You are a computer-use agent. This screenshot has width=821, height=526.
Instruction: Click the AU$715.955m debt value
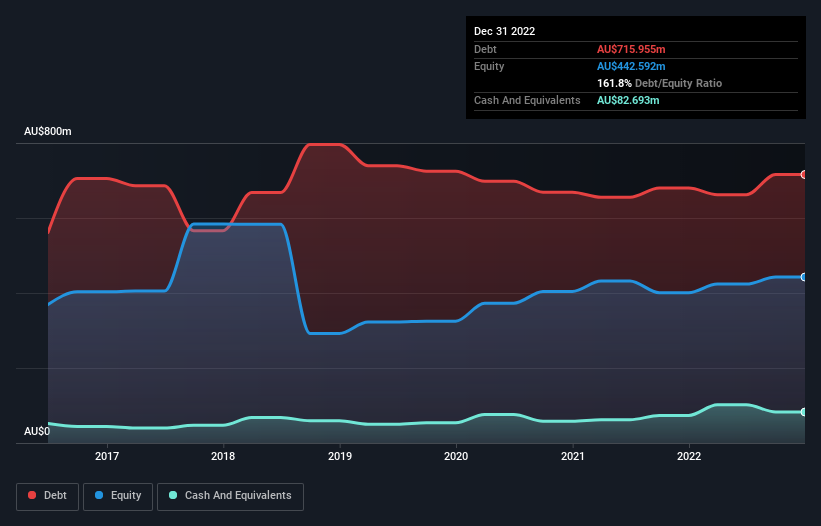631,49
